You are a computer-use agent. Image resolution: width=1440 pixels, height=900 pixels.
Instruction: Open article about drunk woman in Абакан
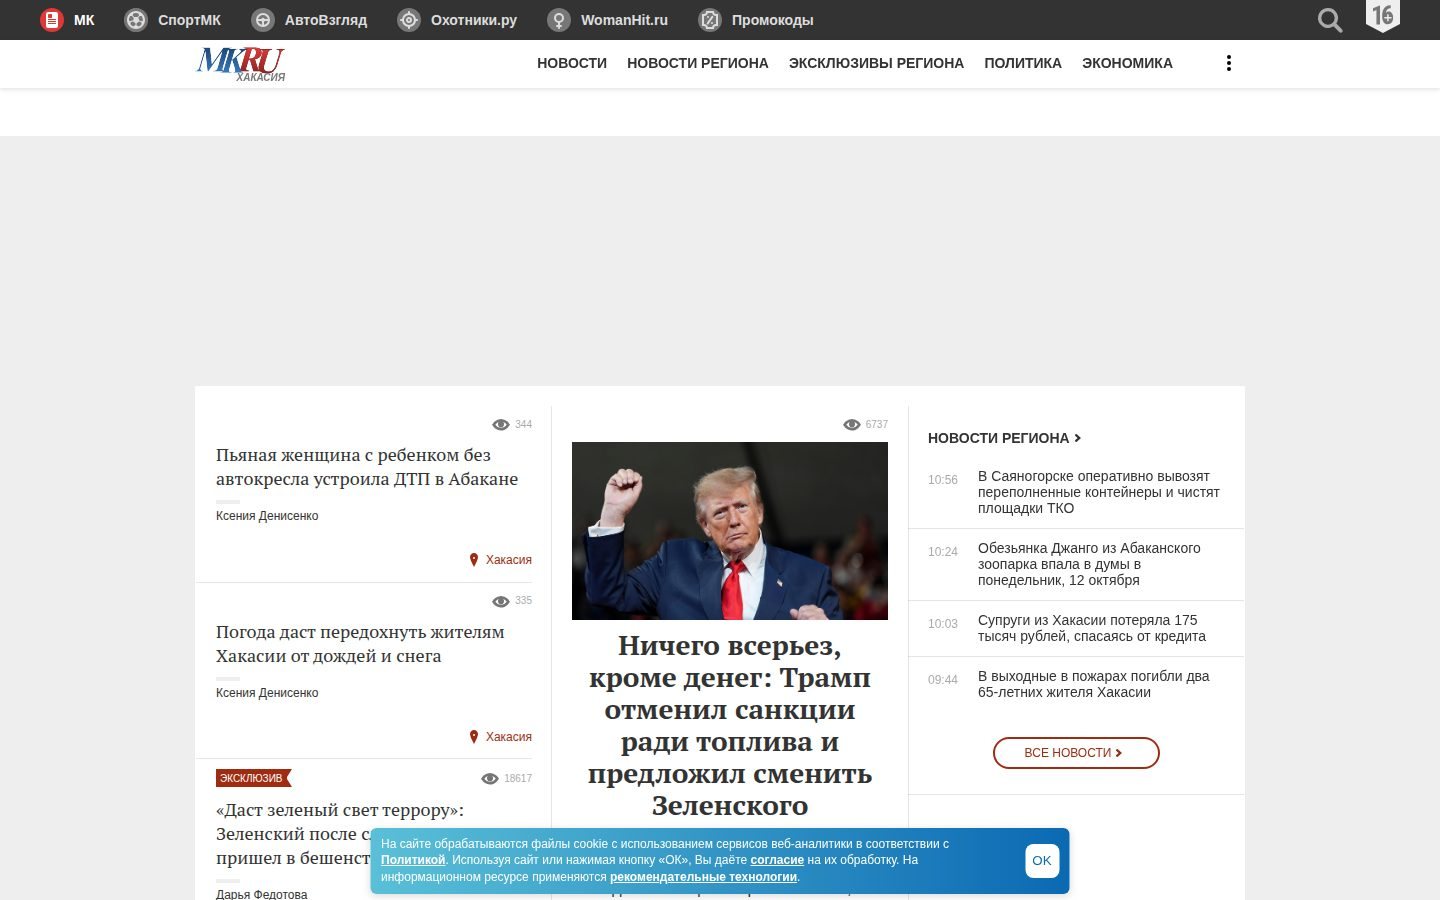pos(367,467)
